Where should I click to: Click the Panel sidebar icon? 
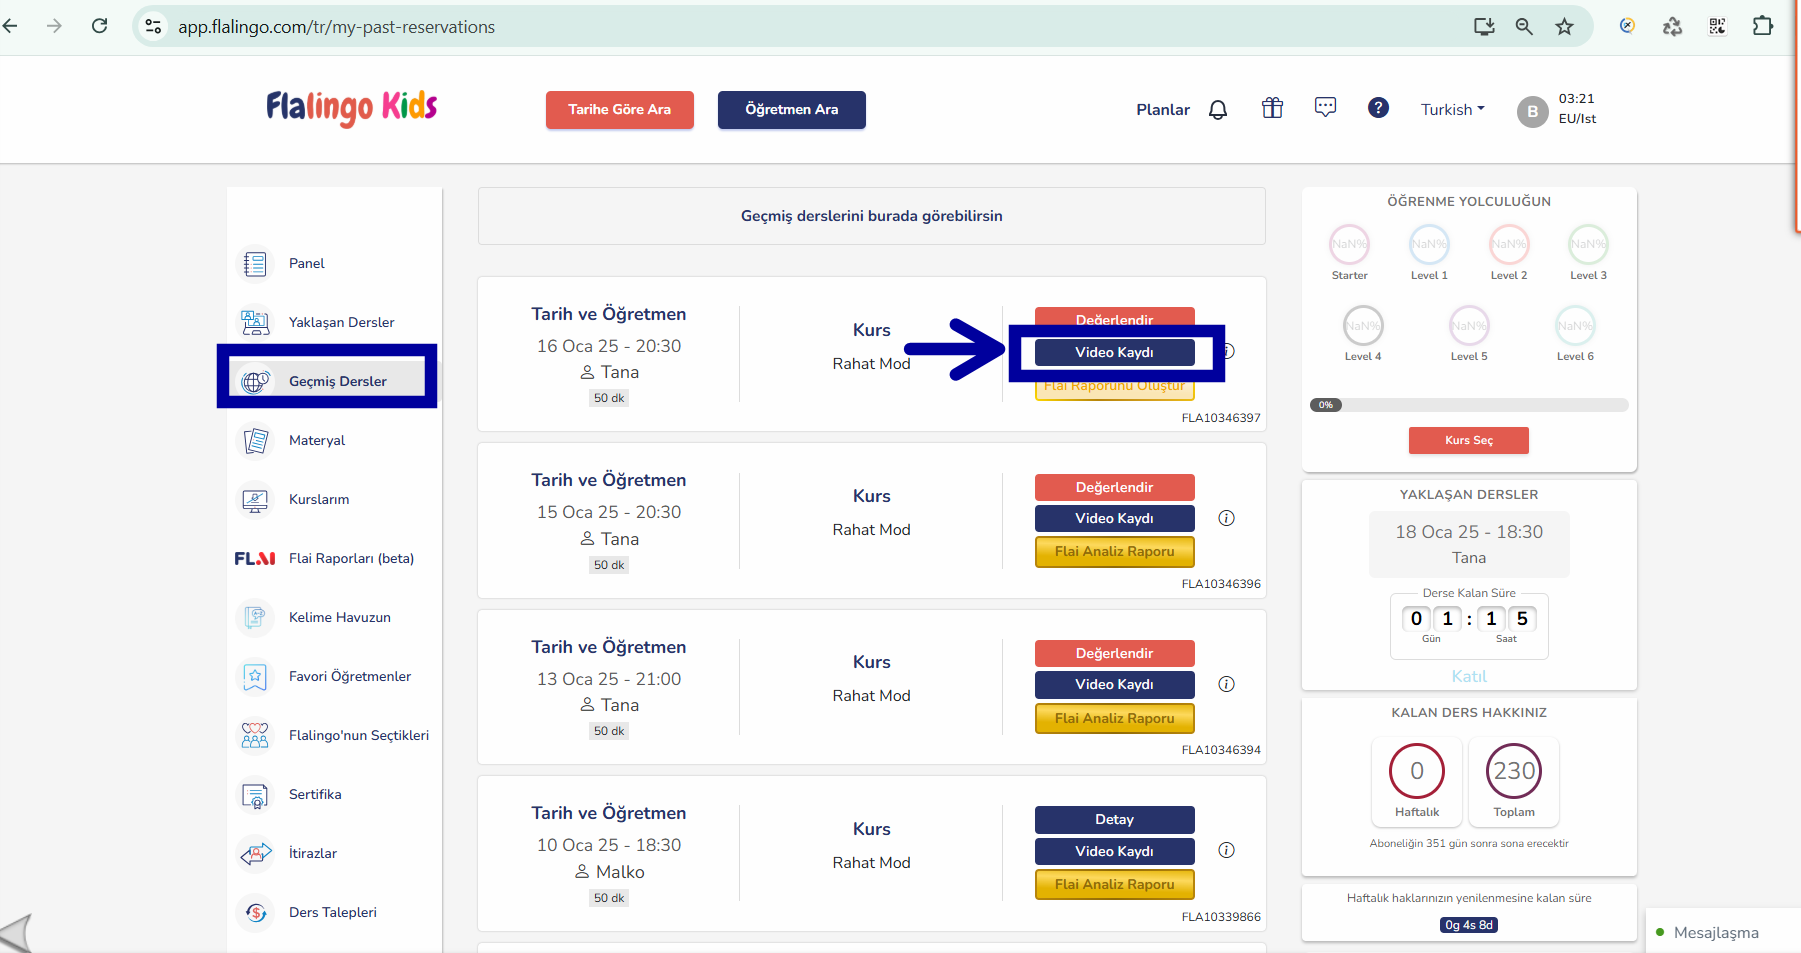coord(255,264)
